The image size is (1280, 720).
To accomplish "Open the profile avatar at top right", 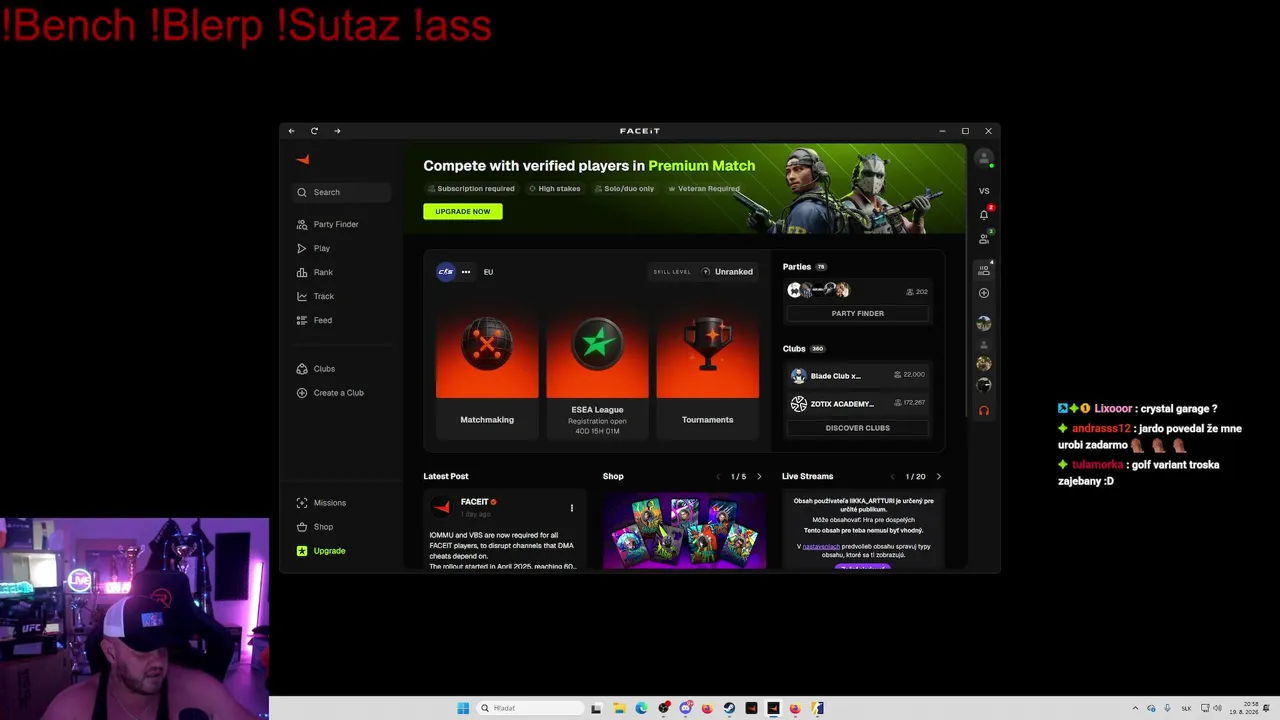I will point(984,158).
